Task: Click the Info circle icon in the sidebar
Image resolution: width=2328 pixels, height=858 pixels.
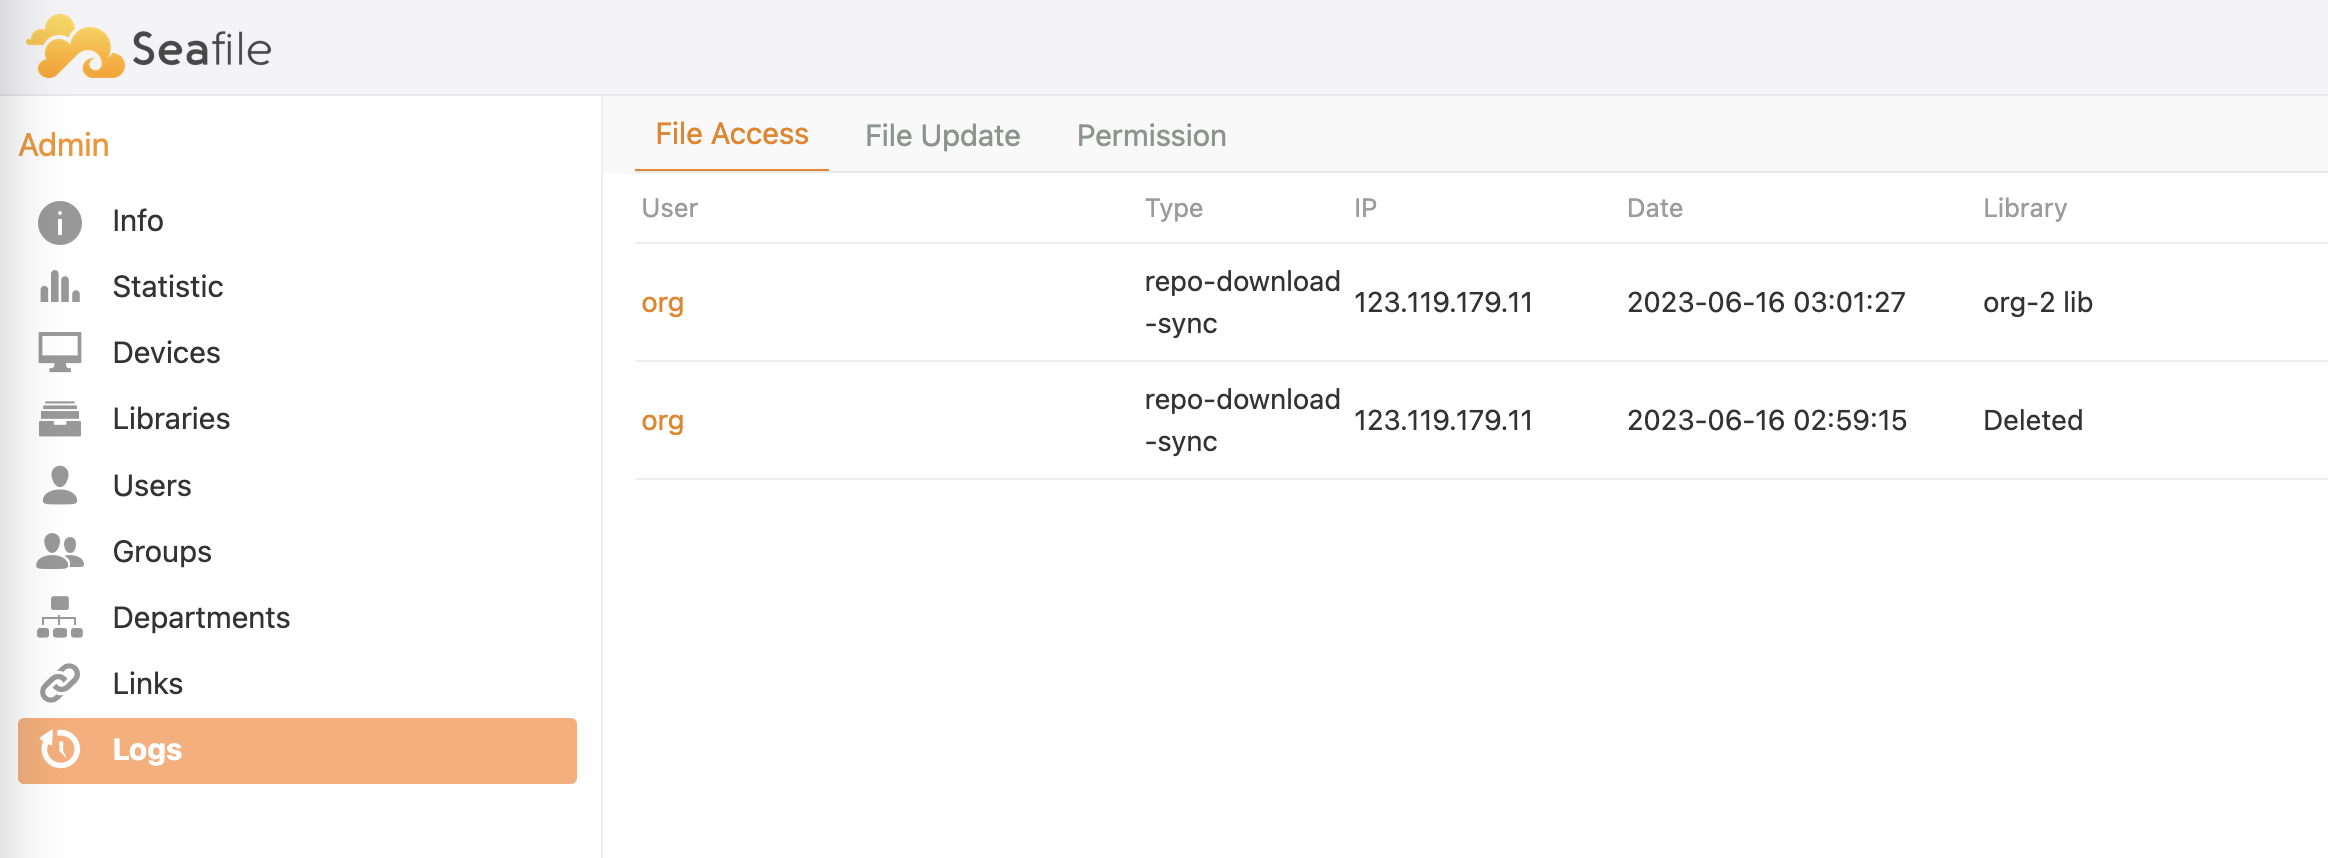Action: [60, 222]
